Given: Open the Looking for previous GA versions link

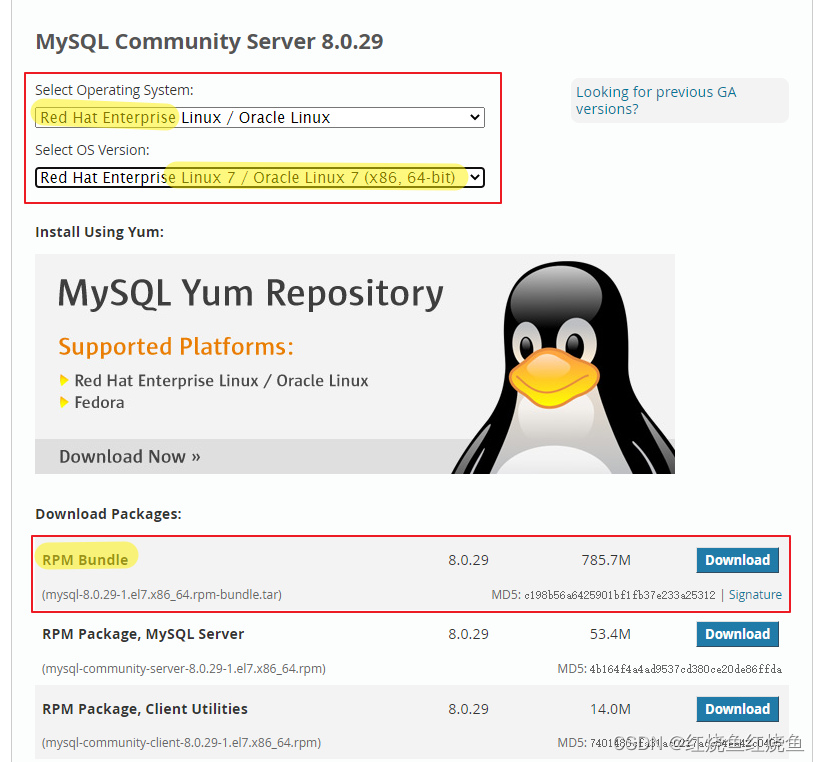Looking at the screenshot, I should point(655,101).
